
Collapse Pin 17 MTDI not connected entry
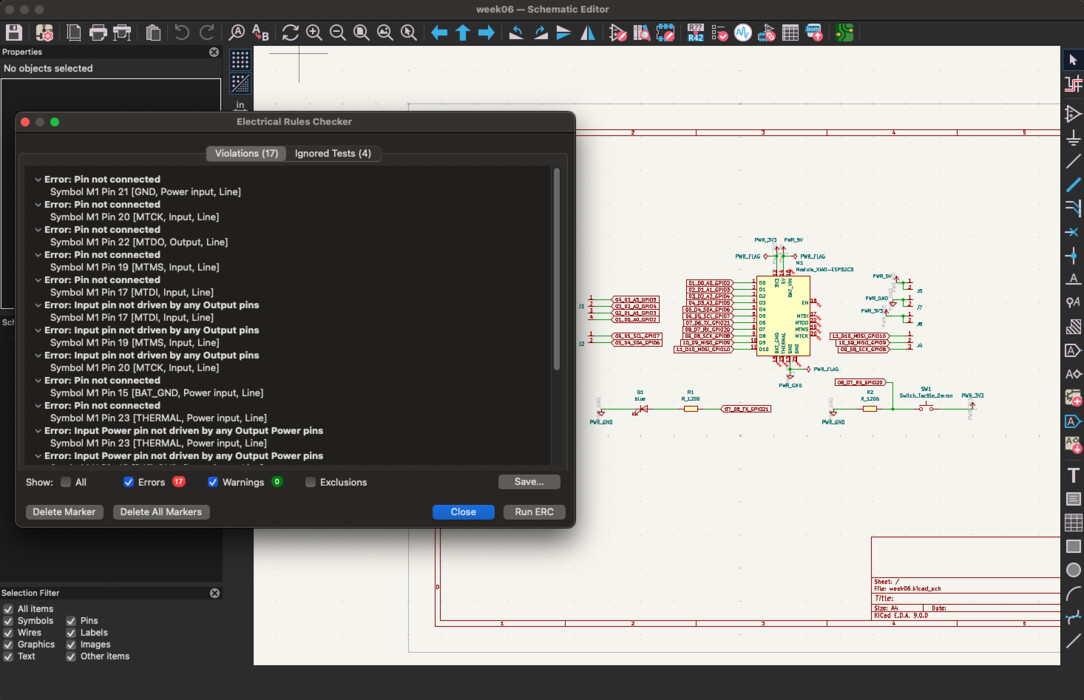coord(38,280)
